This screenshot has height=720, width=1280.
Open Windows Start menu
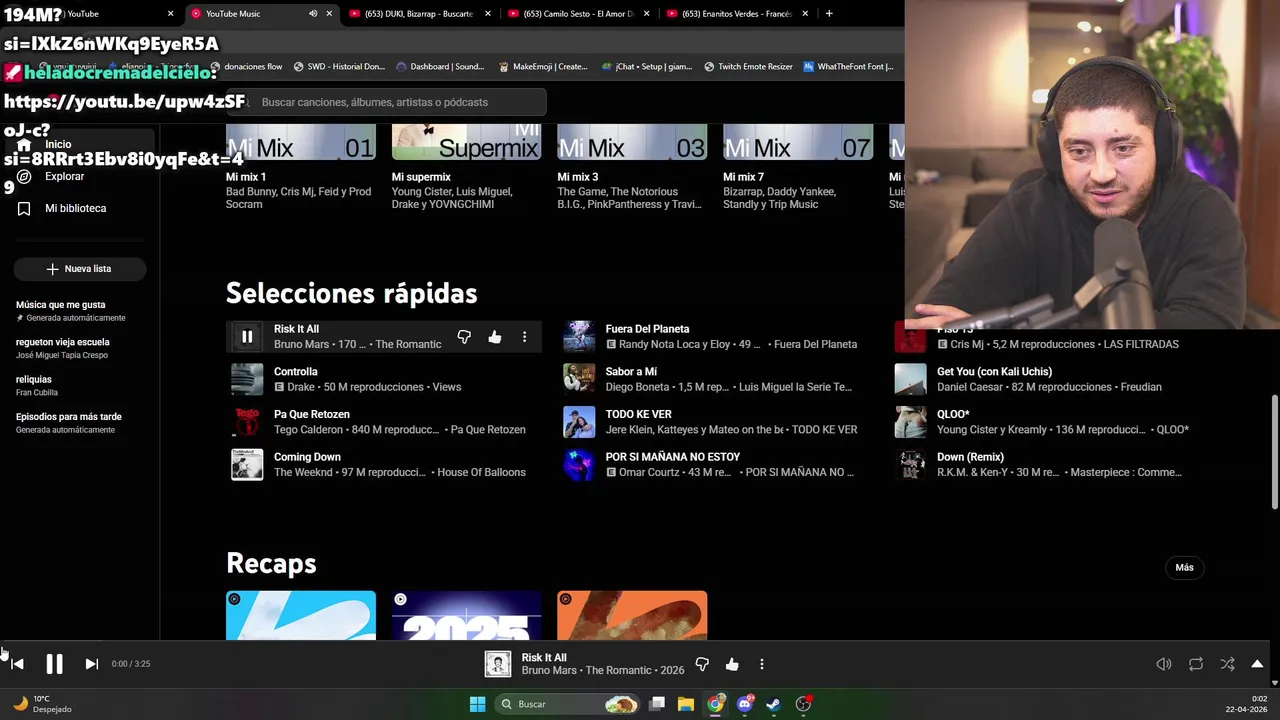(477, 704)
